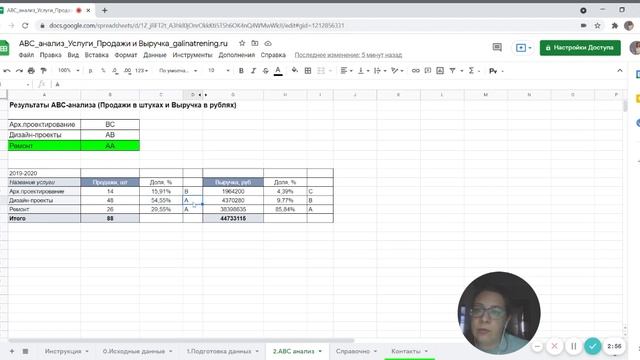Open horizontal align dropdown

point(347,71)
